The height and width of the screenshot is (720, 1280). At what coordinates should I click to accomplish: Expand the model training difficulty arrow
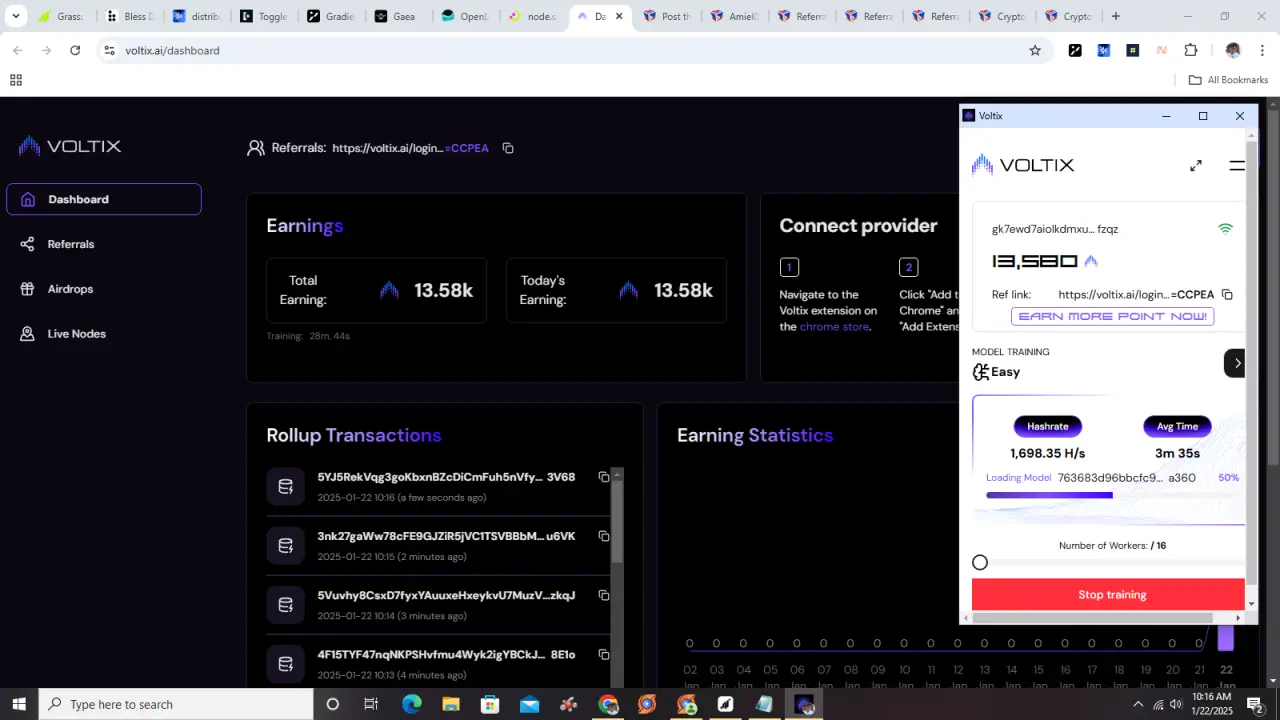(x=1236, y=363)
